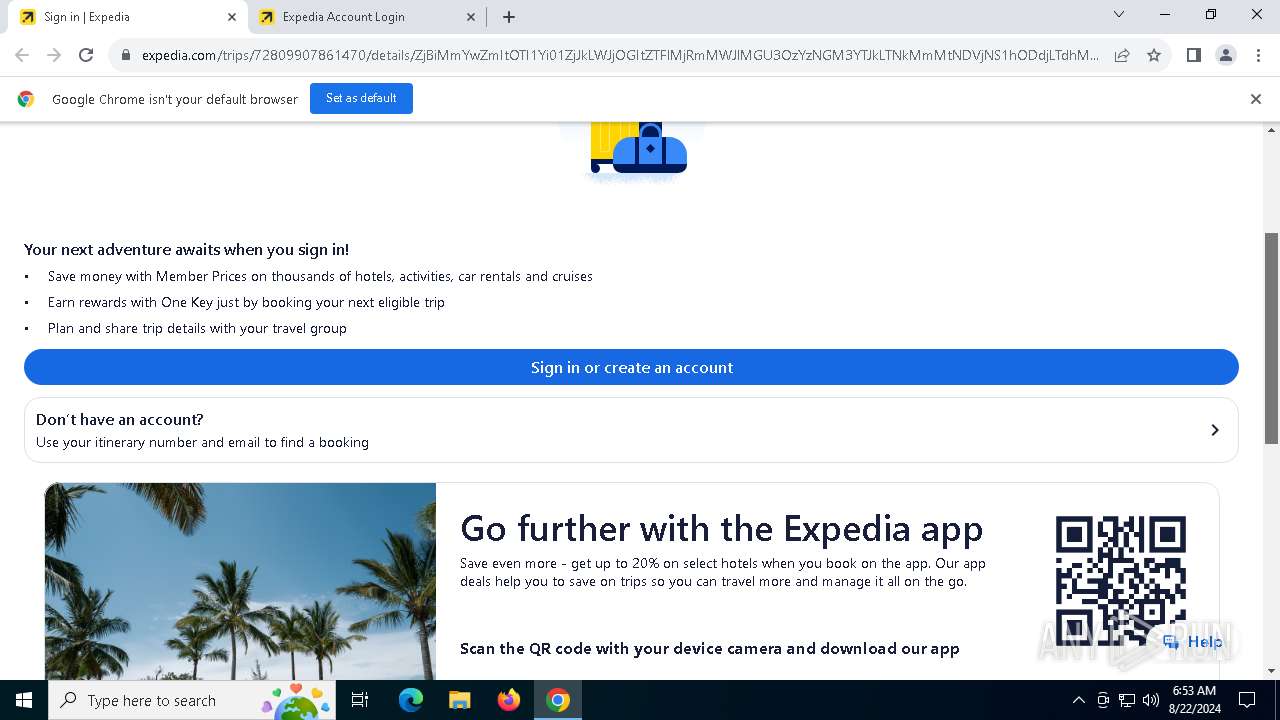Open the notification center icon

click(x=1247, y=700)
